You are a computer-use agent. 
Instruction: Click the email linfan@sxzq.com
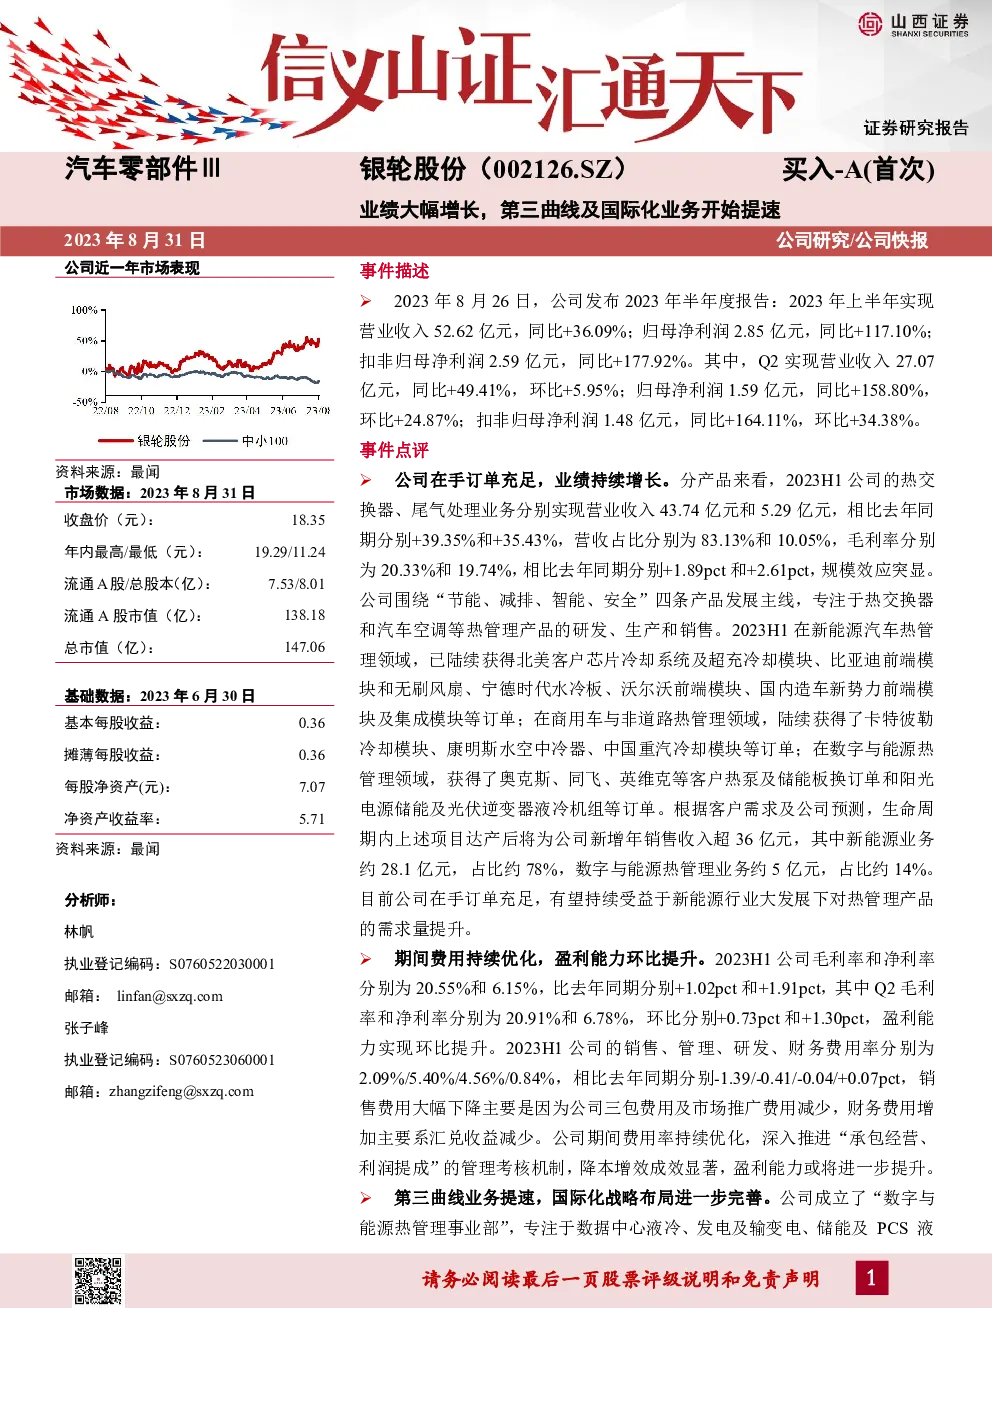pyautogui.click(x=170, y=996)
